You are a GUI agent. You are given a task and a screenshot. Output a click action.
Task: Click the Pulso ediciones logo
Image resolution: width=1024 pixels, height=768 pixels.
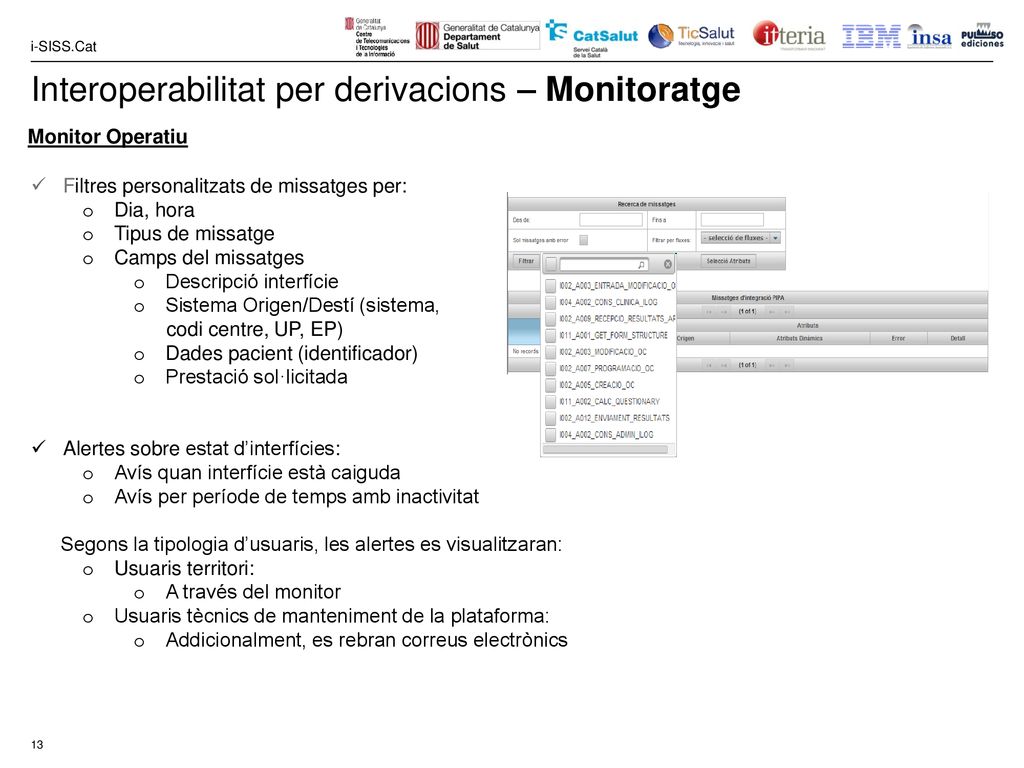(982, 36)
